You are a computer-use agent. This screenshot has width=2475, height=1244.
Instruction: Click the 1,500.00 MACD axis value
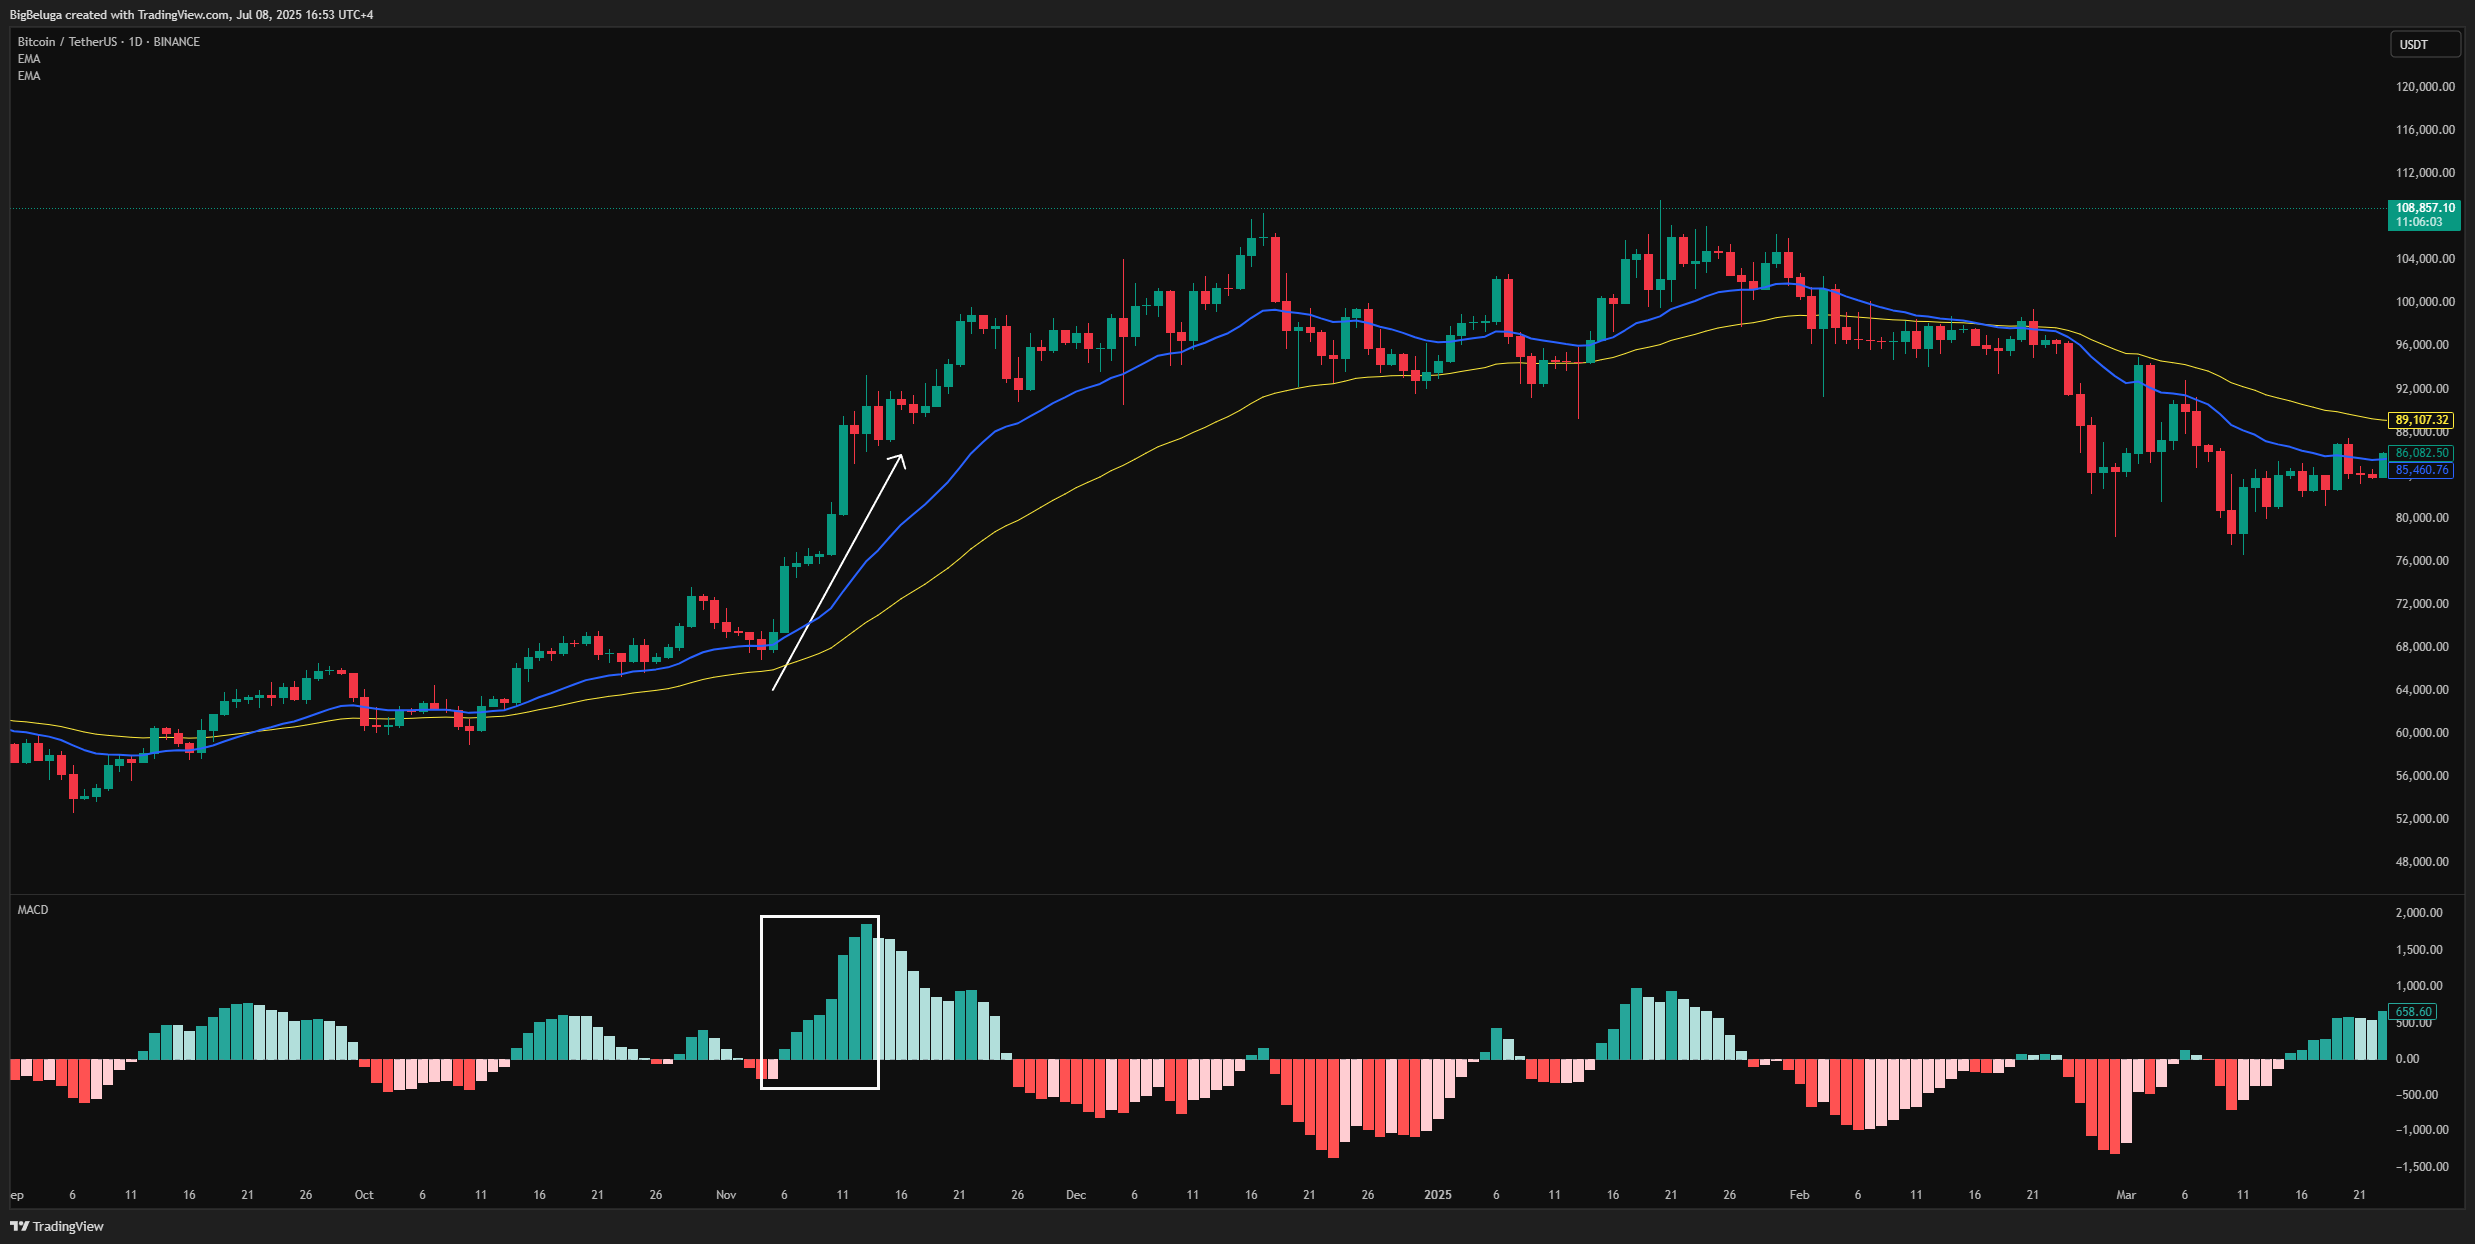[2419, 950]
